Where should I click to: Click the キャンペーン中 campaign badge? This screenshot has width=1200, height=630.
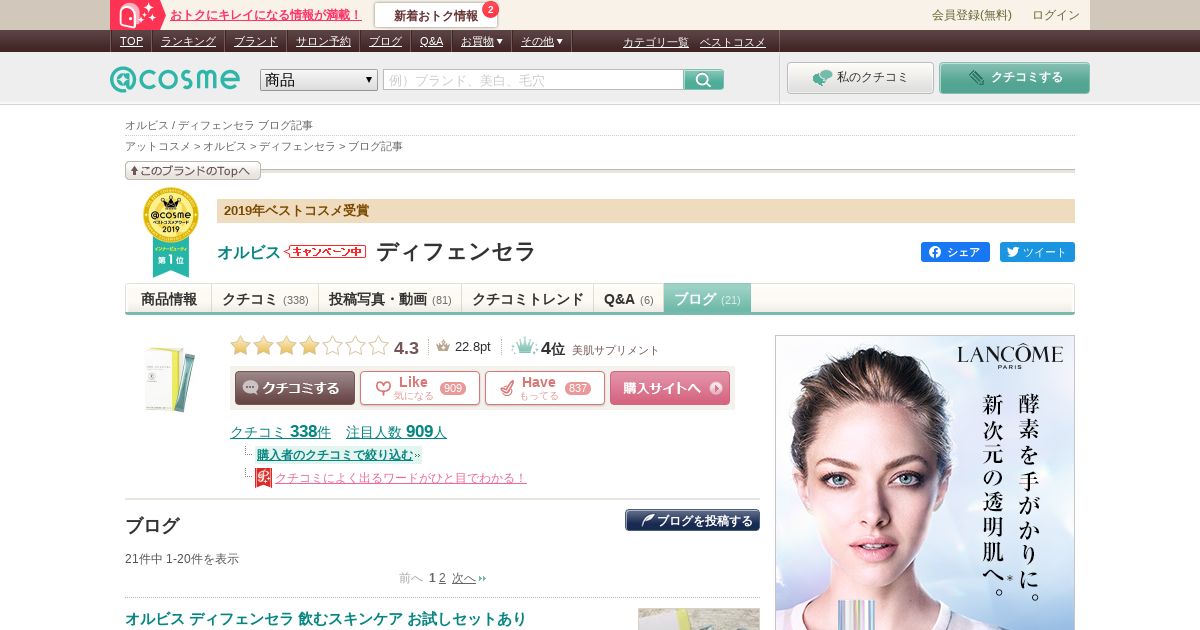(326, 252)
